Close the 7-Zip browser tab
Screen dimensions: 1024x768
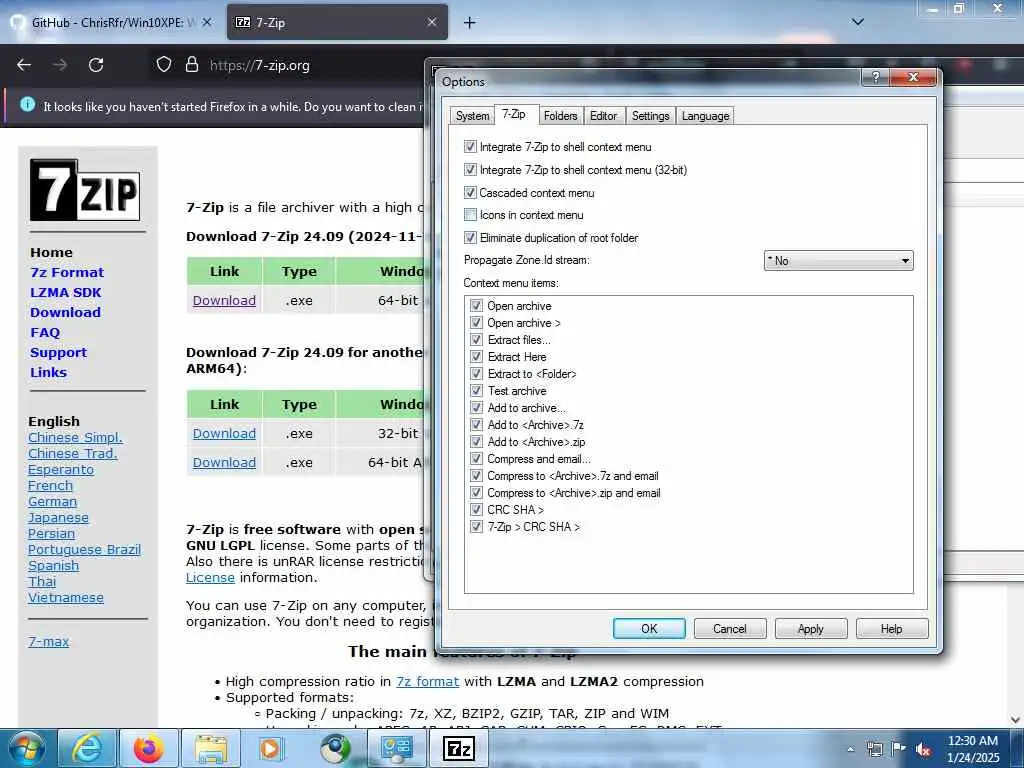(432, 22)
